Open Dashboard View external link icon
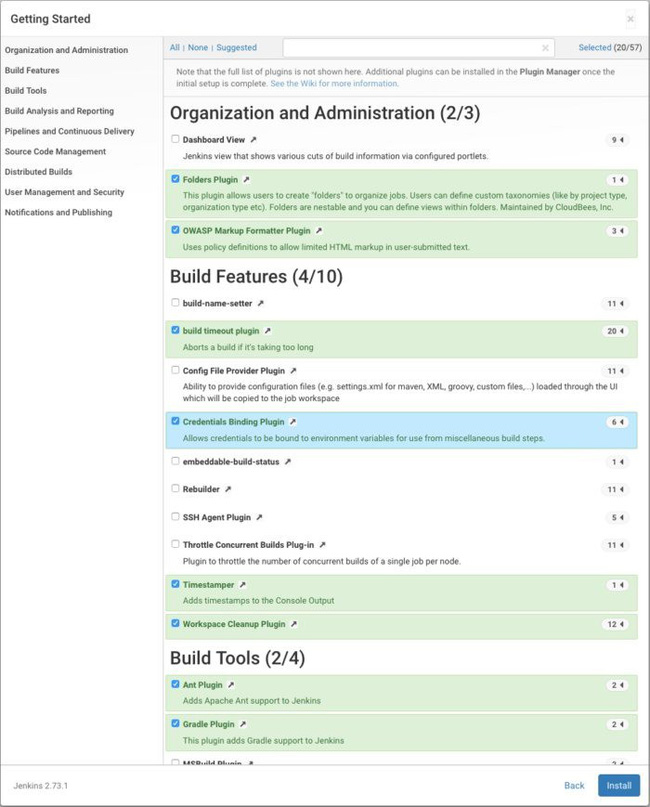Image resolution: width=650 pixels, height=807 pixels. pyautogui.click(x=253, y=139)
